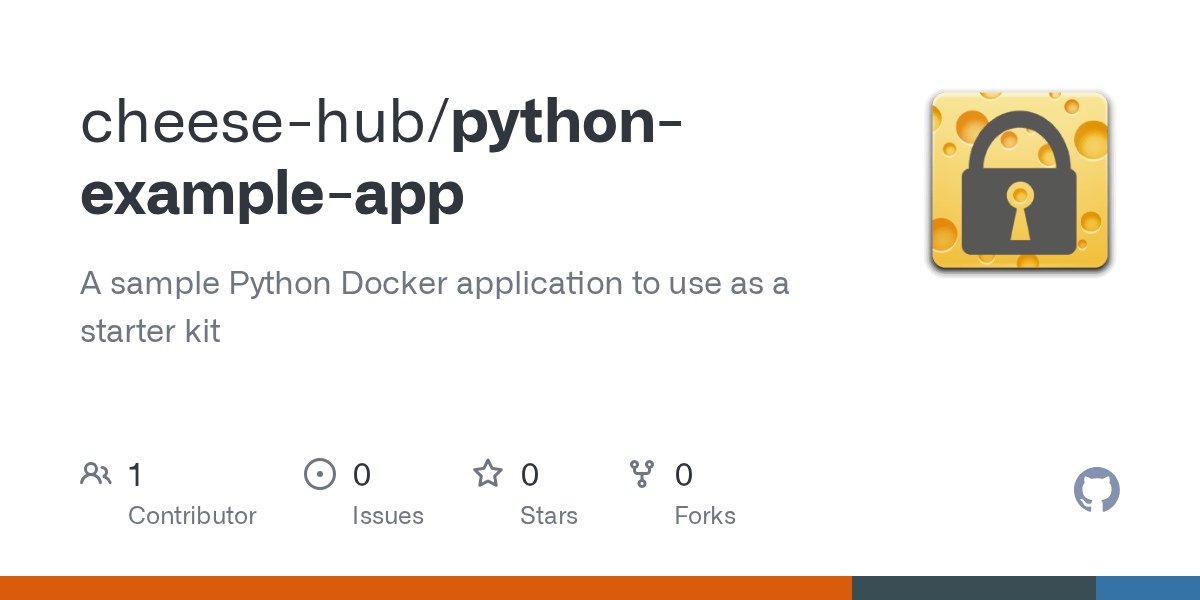Click the blue segment of the language bar
Viewport: 1200px width, 600px height.
click(x=1148, y=588)
